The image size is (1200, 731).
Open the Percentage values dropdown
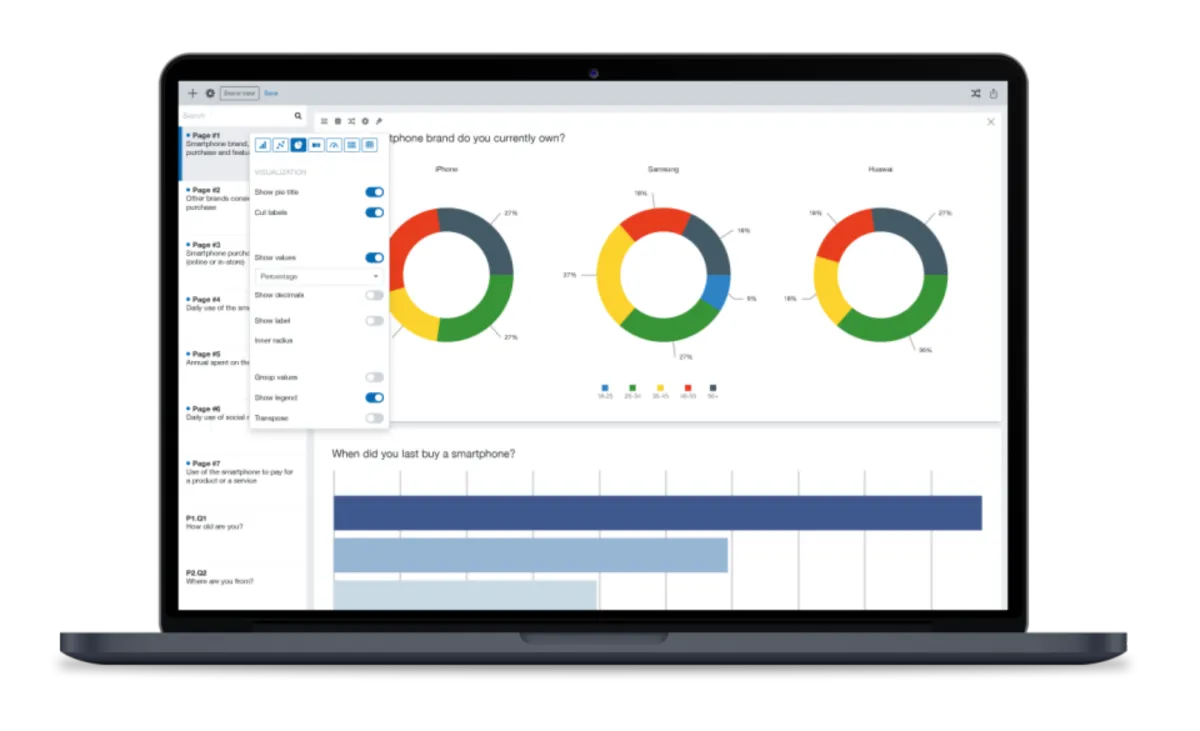(x=319, y=276)
